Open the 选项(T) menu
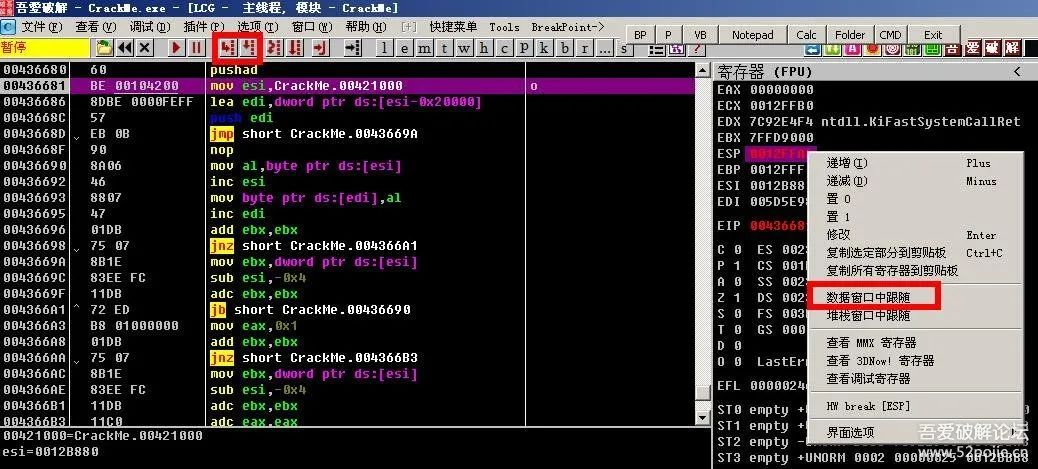This screenshot has width=1038, height=469. tap(258, 26)
